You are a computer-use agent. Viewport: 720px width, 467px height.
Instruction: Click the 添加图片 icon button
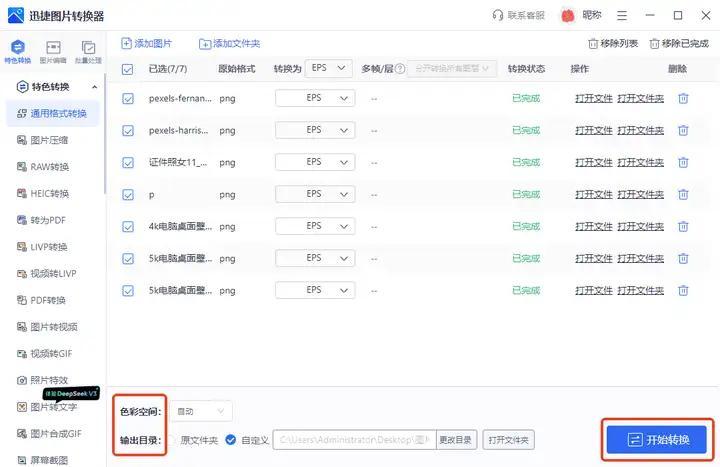click(x=126, y=44)
